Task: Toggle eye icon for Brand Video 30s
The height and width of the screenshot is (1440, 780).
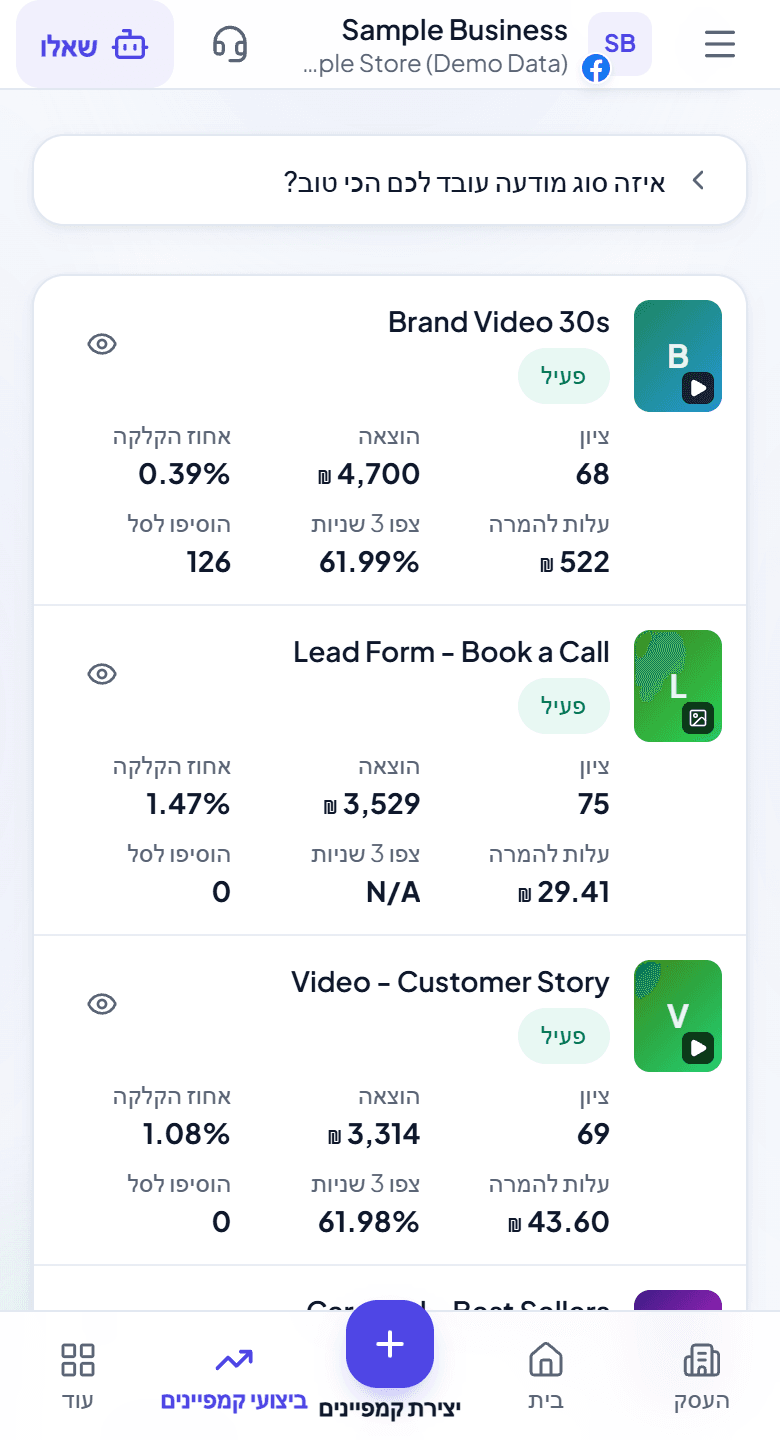Action: coord(102,344)
